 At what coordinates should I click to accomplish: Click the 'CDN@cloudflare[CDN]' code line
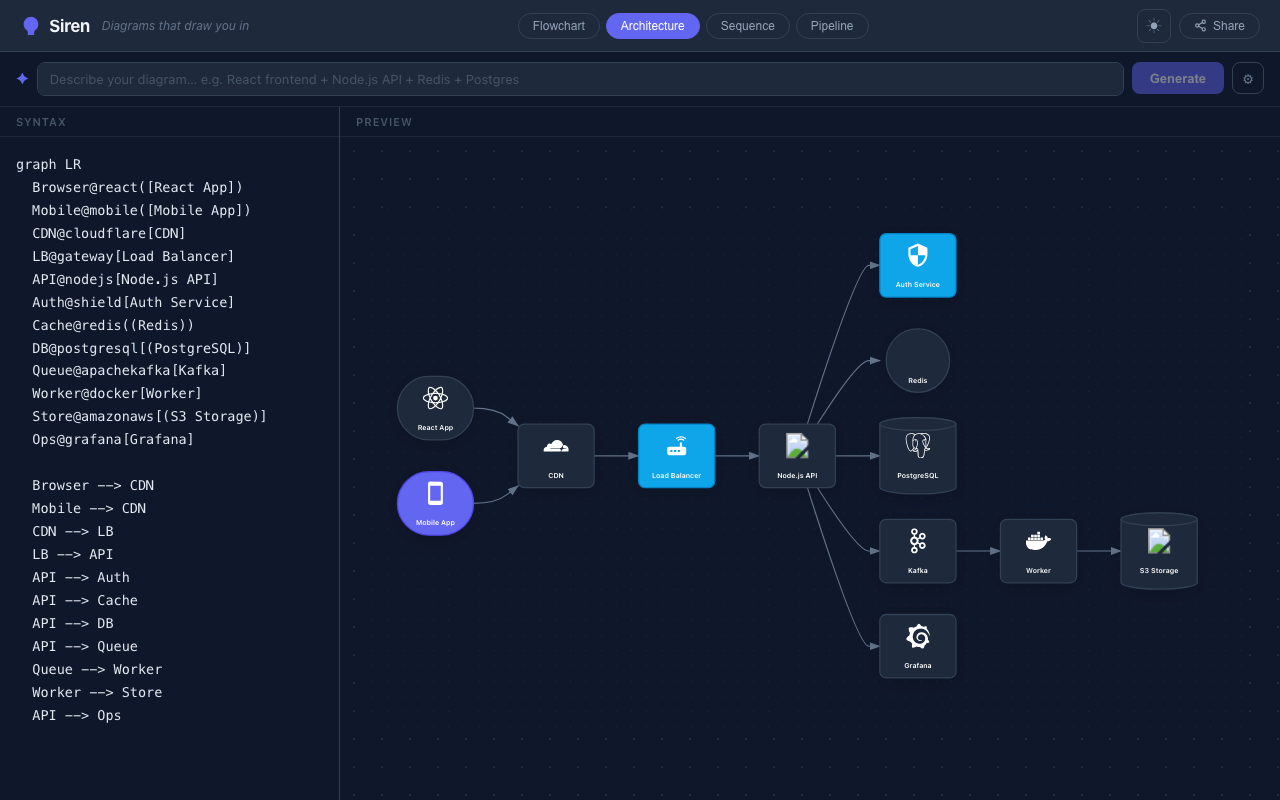click(109, 233)
